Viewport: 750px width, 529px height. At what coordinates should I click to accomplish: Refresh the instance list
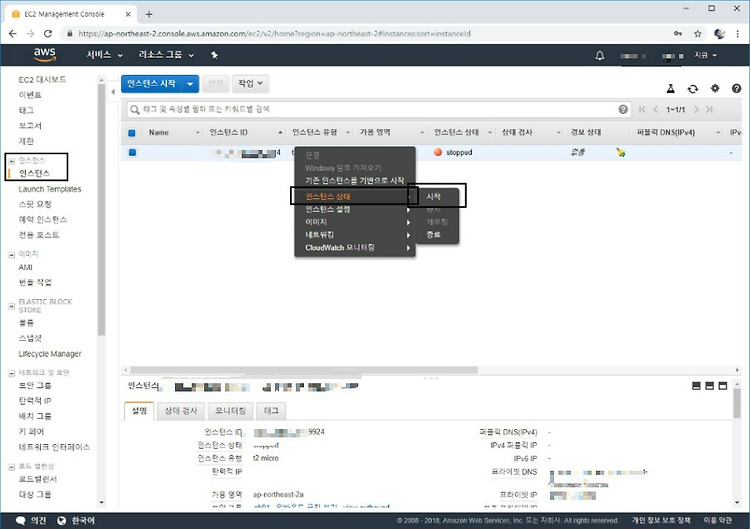click(693, 88)
